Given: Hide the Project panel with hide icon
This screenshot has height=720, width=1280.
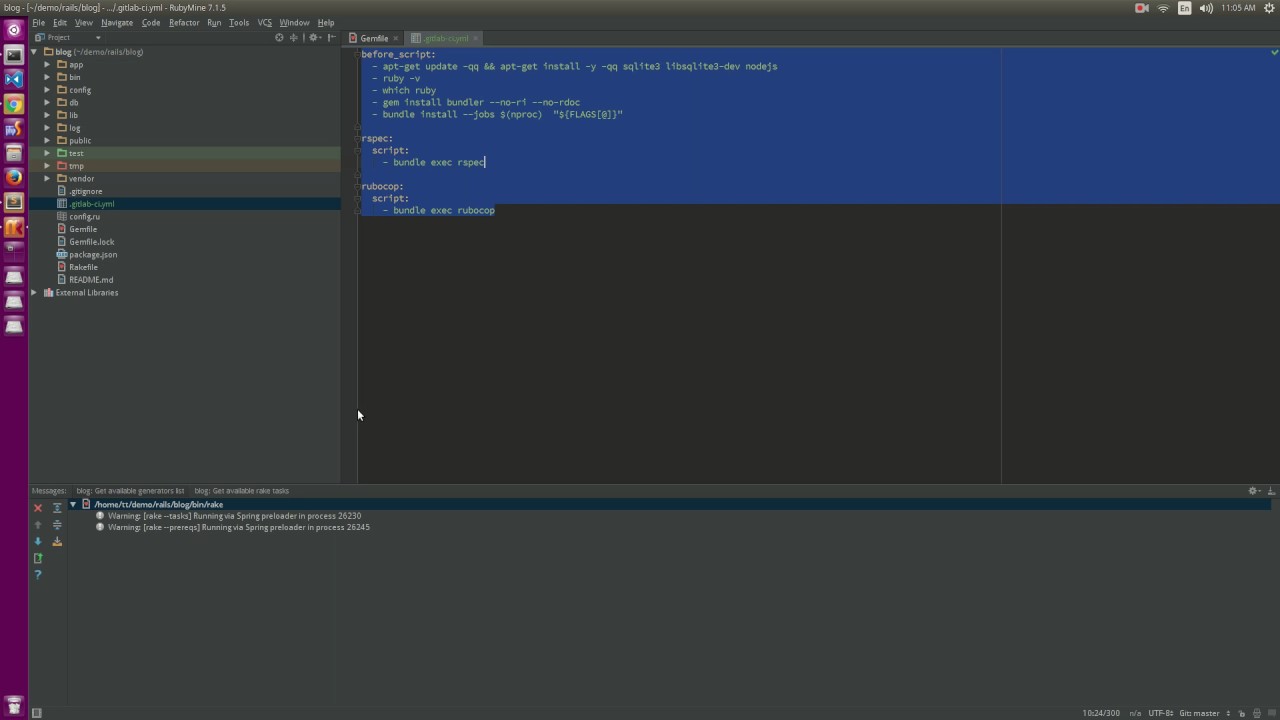Looking at the screenshot, I should (x=332, y=38).
